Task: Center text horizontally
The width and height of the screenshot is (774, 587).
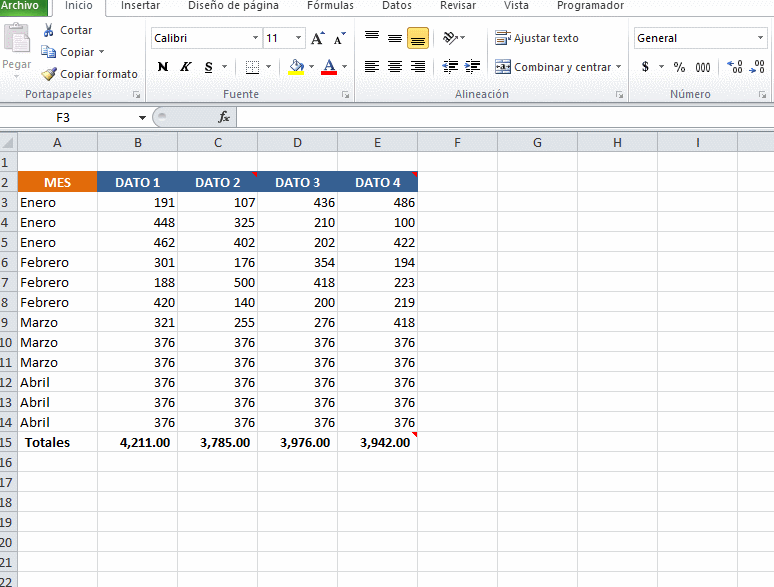Action: [395, 67]
